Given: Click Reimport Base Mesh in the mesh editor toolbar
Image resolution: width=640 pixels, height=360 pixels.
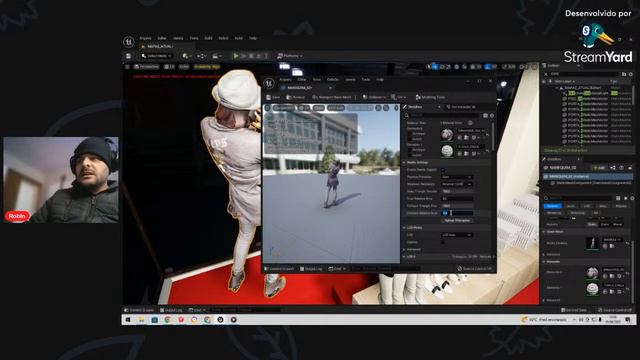Looking at the screenshot, I should click(x=332, y=97).
